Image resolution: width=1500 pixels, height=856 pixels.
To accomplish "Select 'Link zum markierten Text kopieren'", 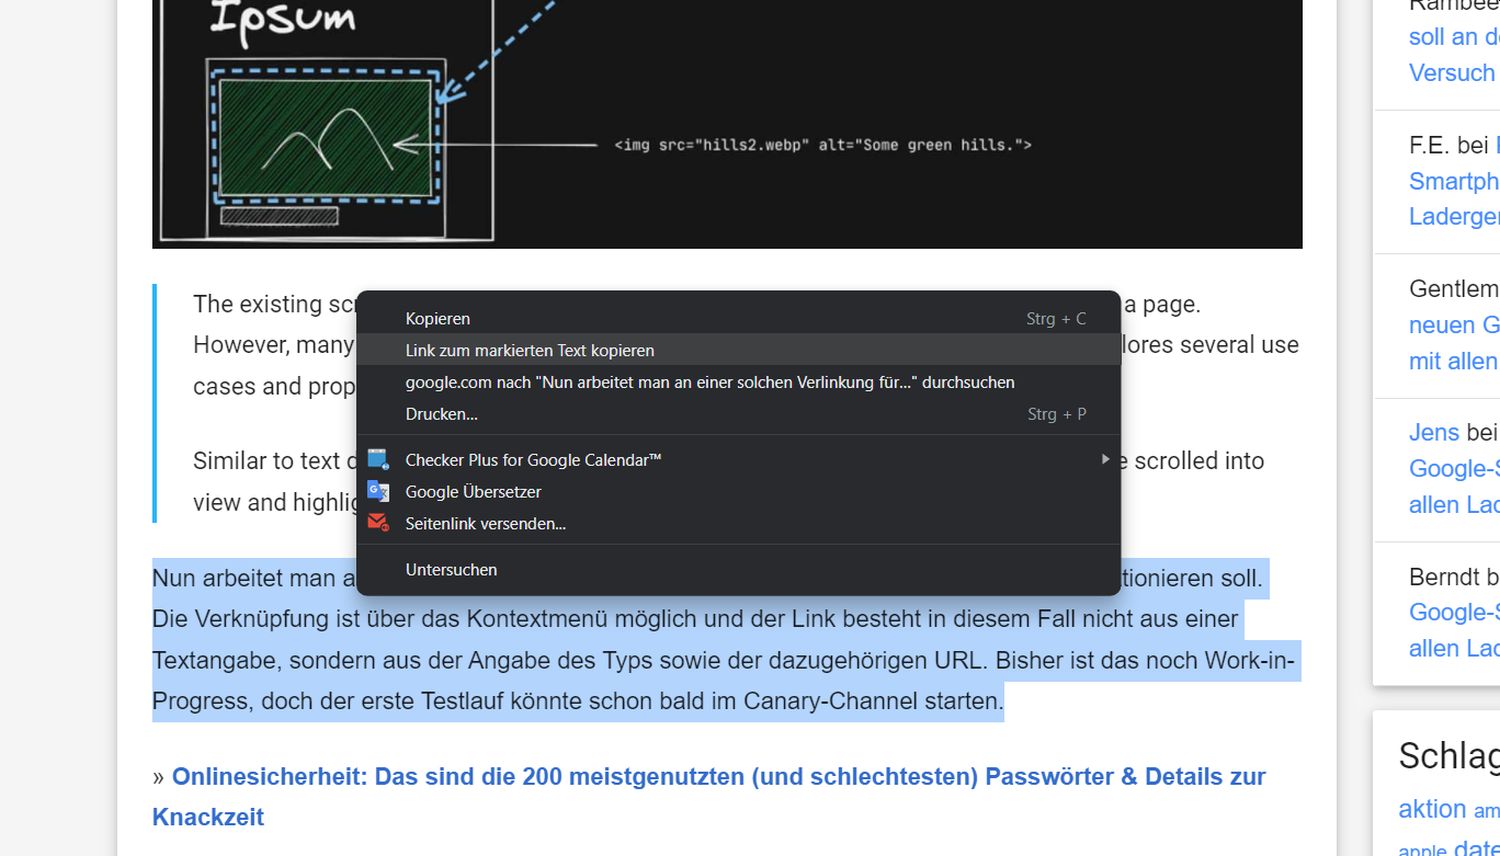I will tap(529, 351).
